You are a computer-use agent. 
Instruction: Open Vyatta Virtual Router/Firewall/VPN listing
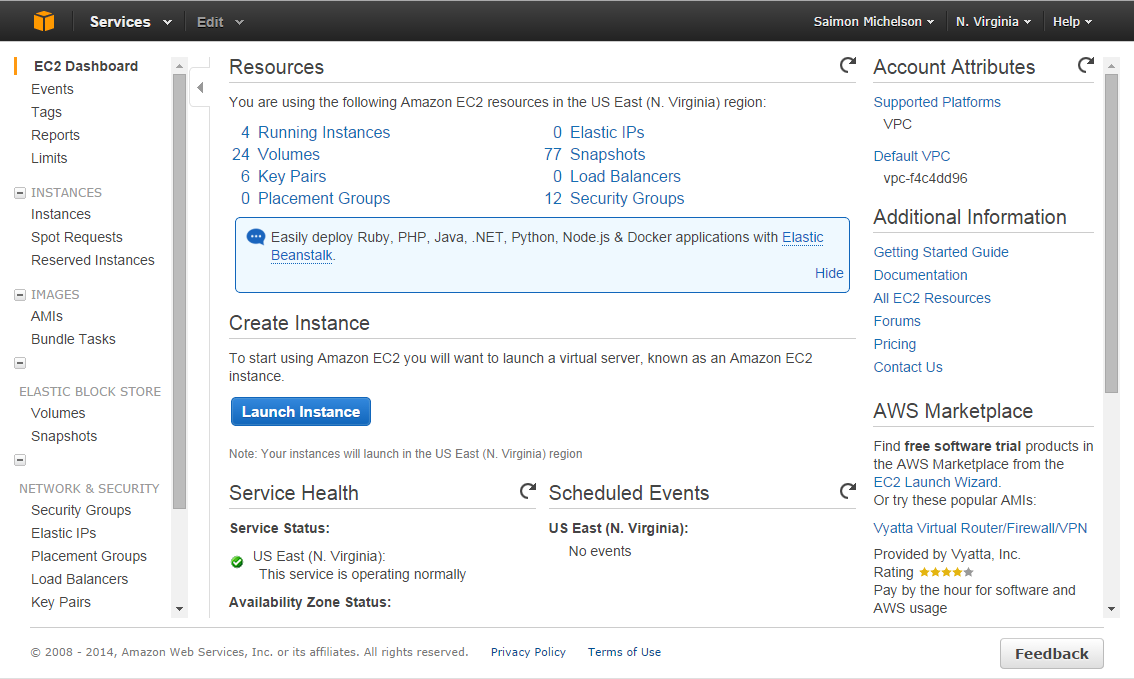[980, 528]
